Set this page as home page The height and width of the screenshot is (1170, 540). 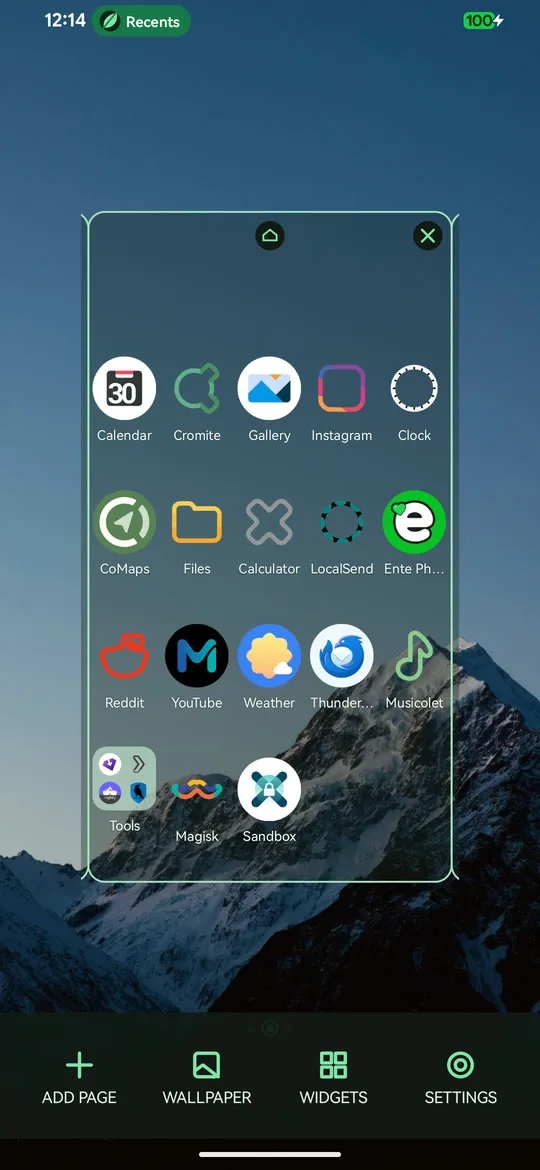click(x=270, y=236)
